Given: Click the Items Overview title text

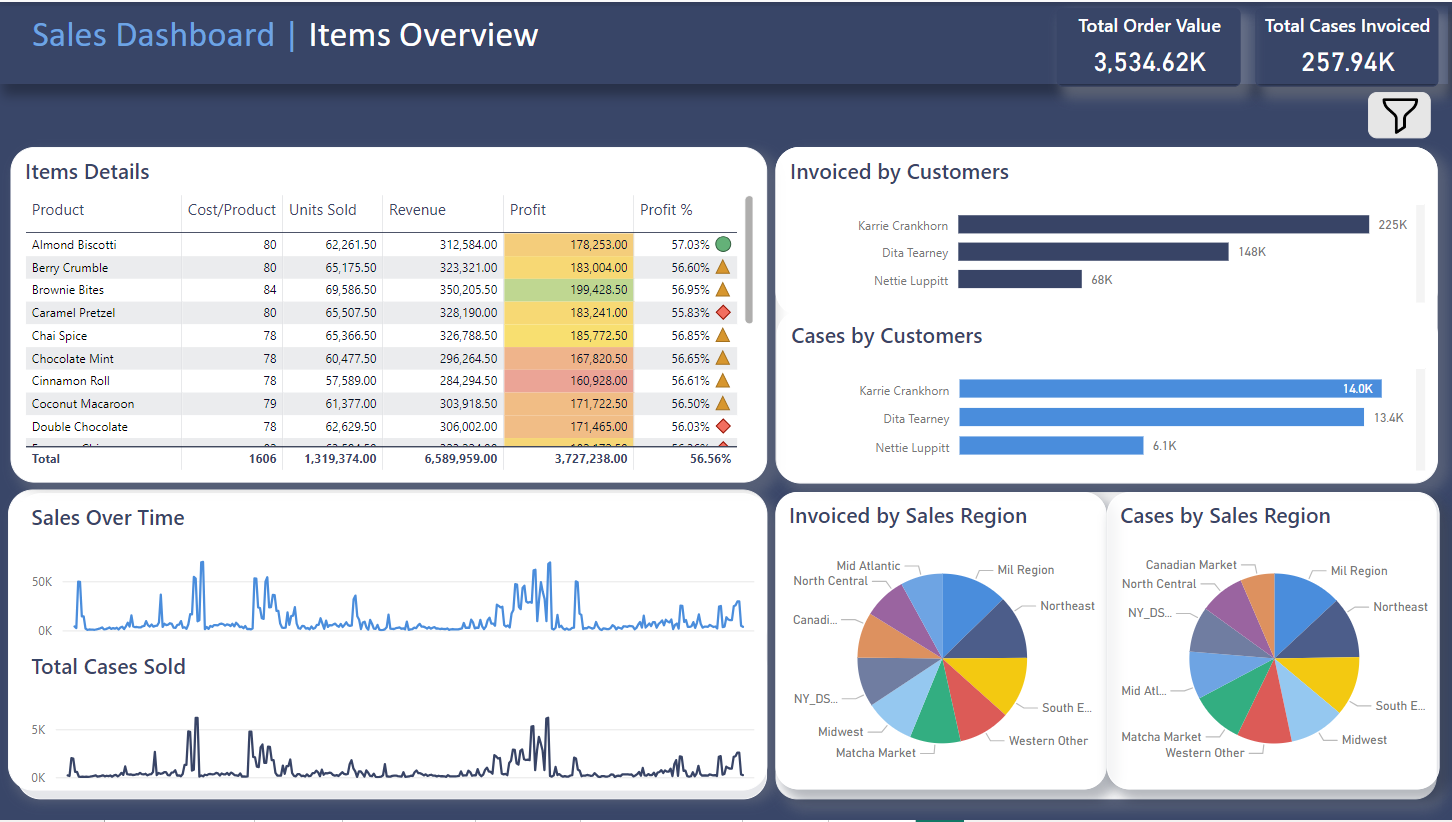Looking at the screenshot, I should [x=423, y=35].
